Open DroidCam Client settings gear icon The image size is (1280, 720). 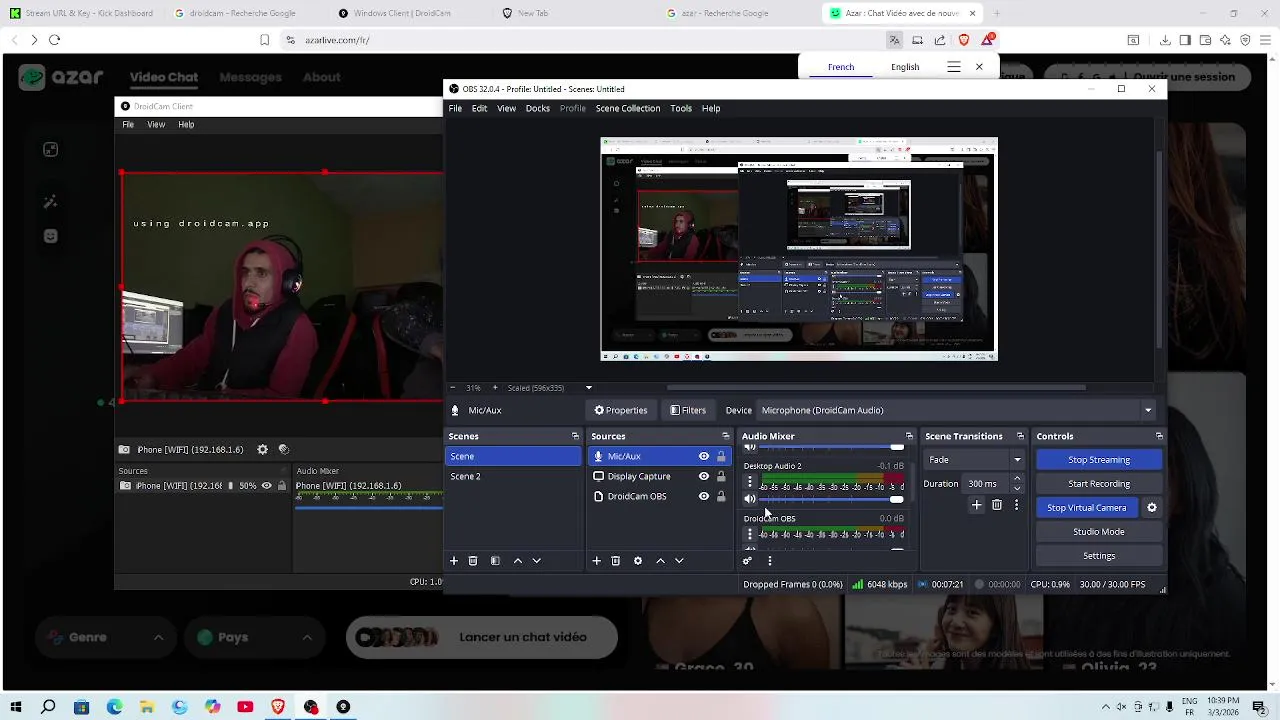pyautogui.click(x=263, y=450)
